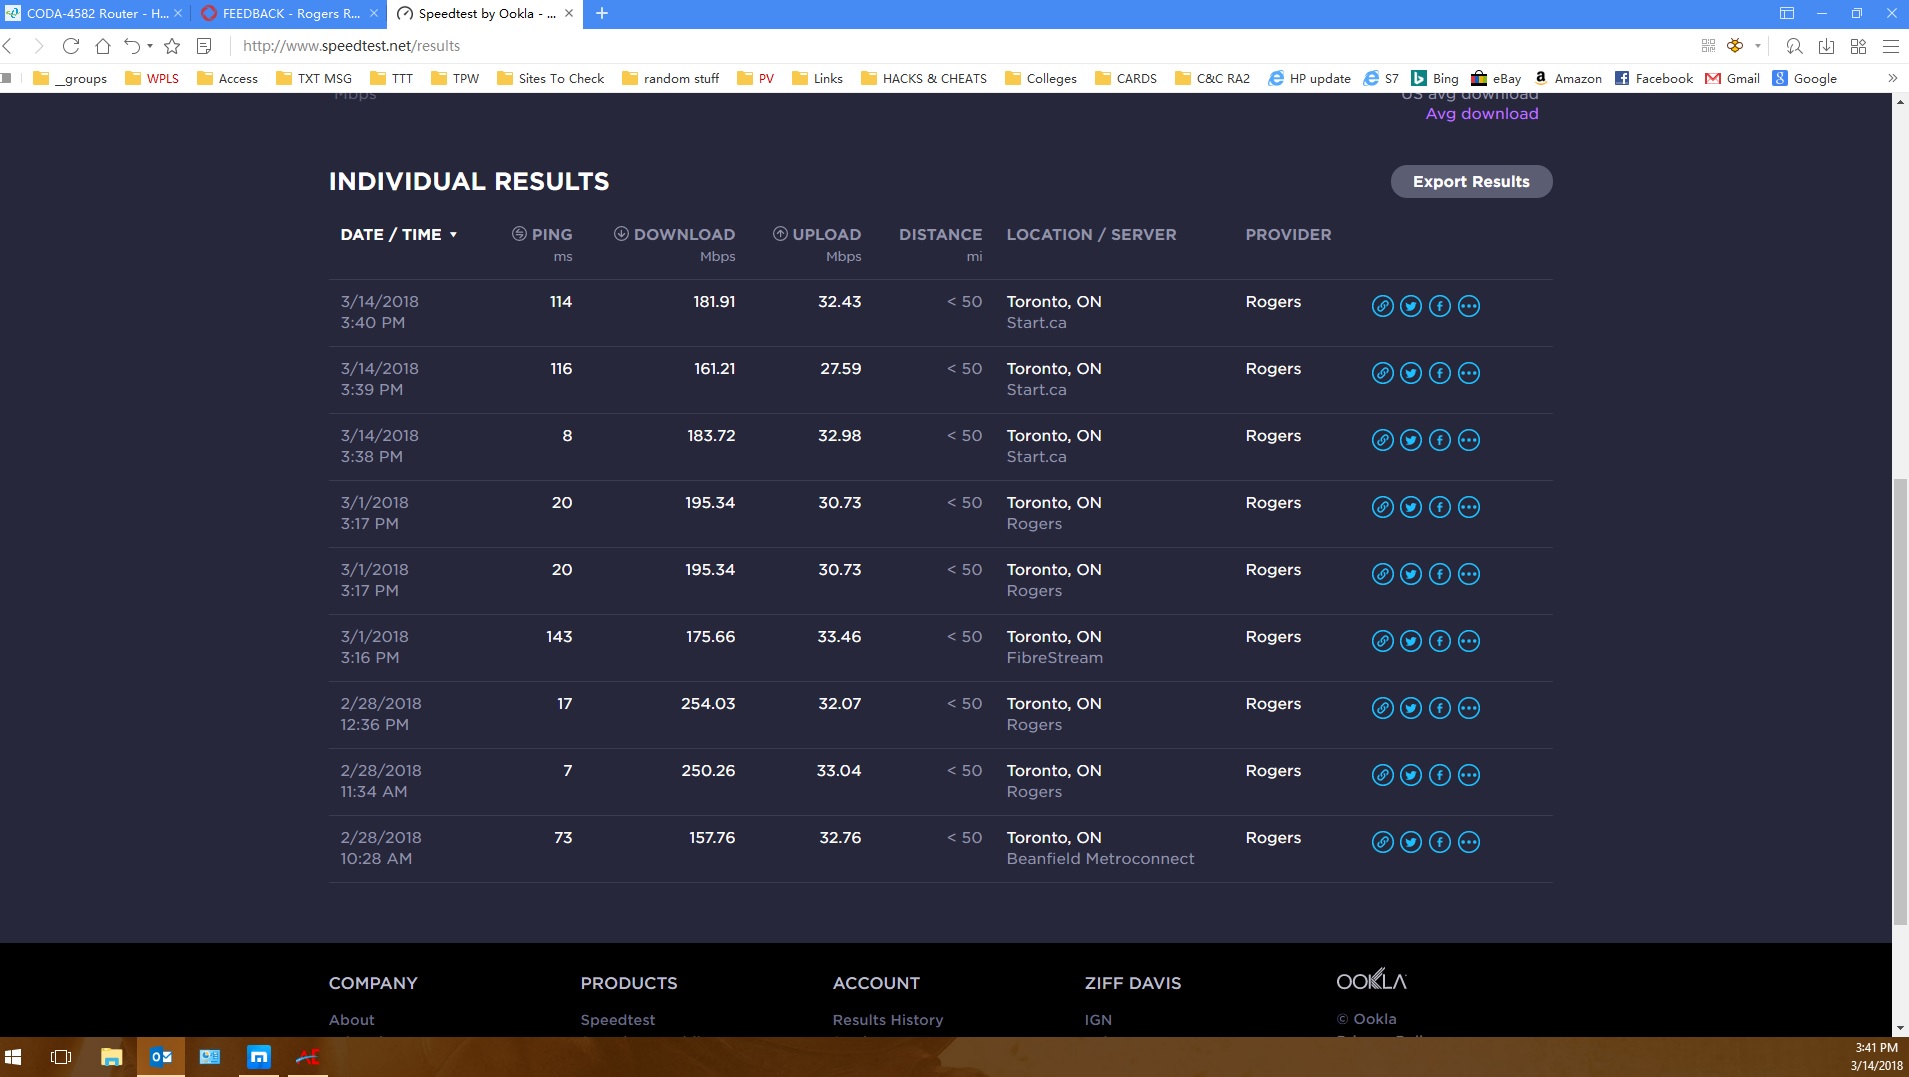Open undo history dropdown arrow

(150, 46)
